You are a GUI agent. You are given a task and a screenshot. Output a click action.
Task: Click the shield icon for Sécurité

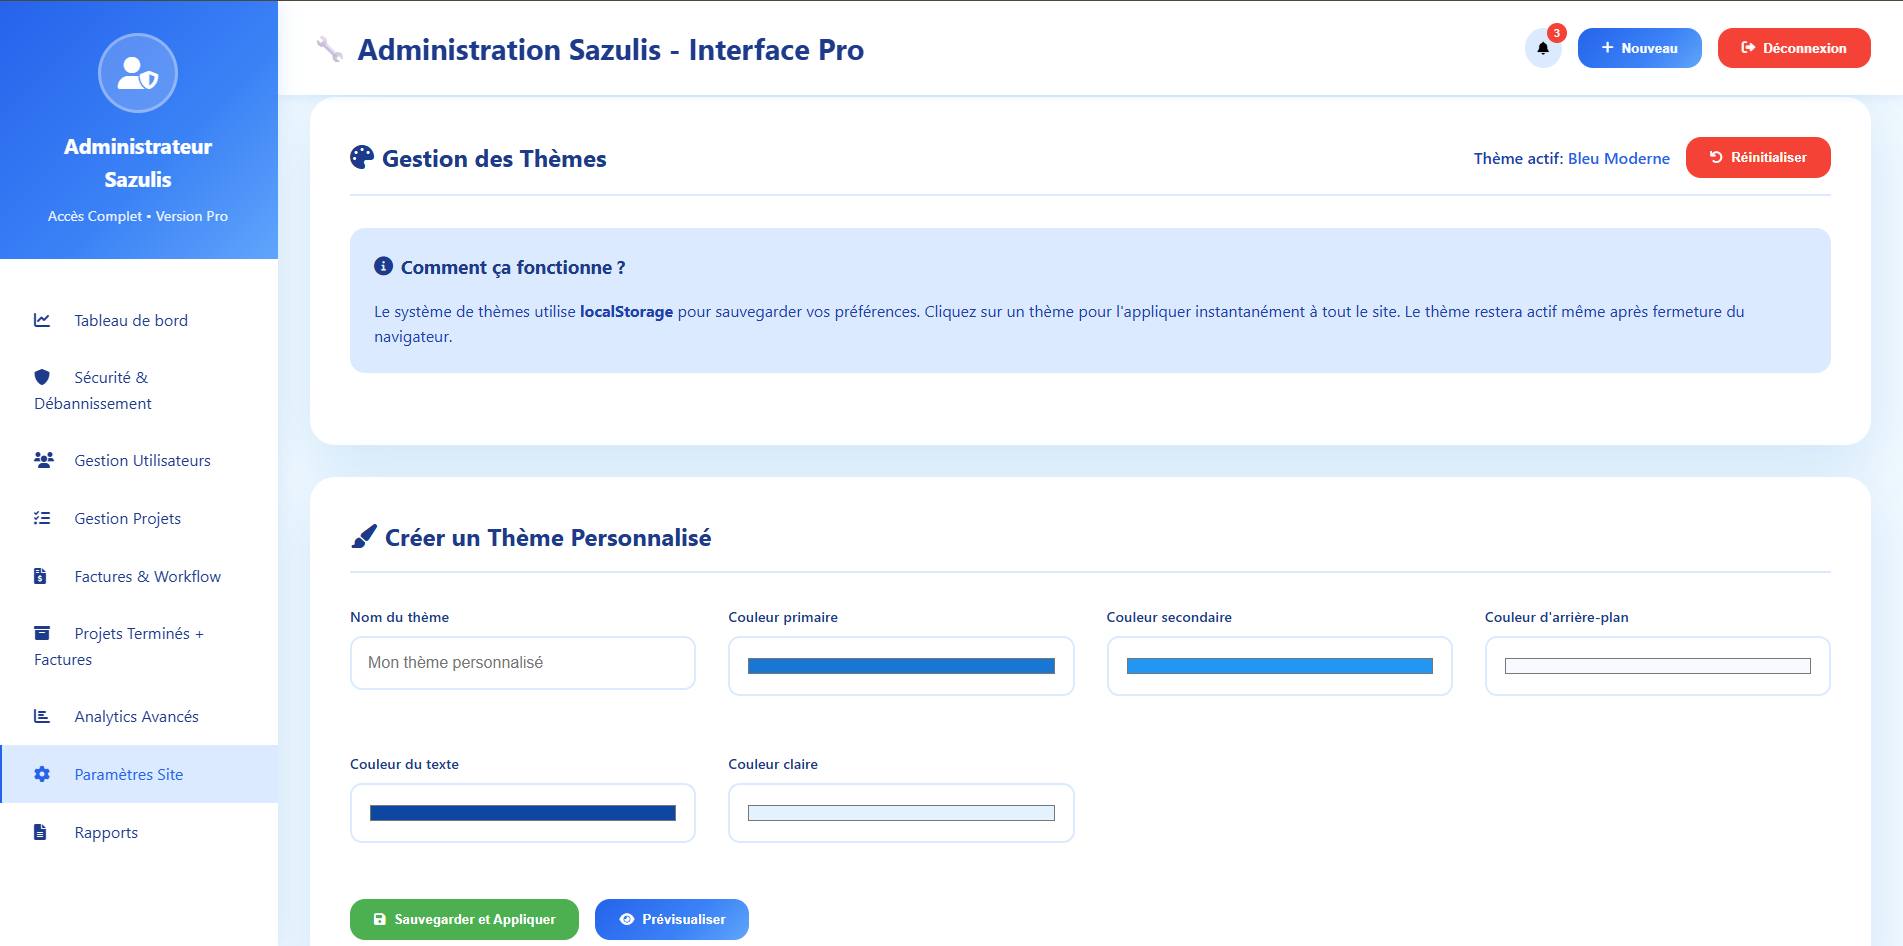coord(42,377)
